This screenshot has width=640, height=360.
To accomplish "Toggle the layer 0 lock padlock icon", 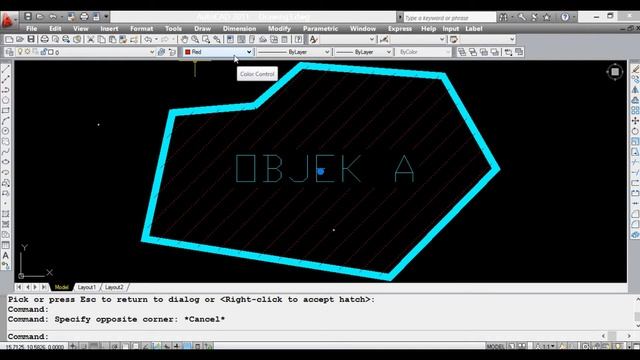I will [x=43, y=52].
